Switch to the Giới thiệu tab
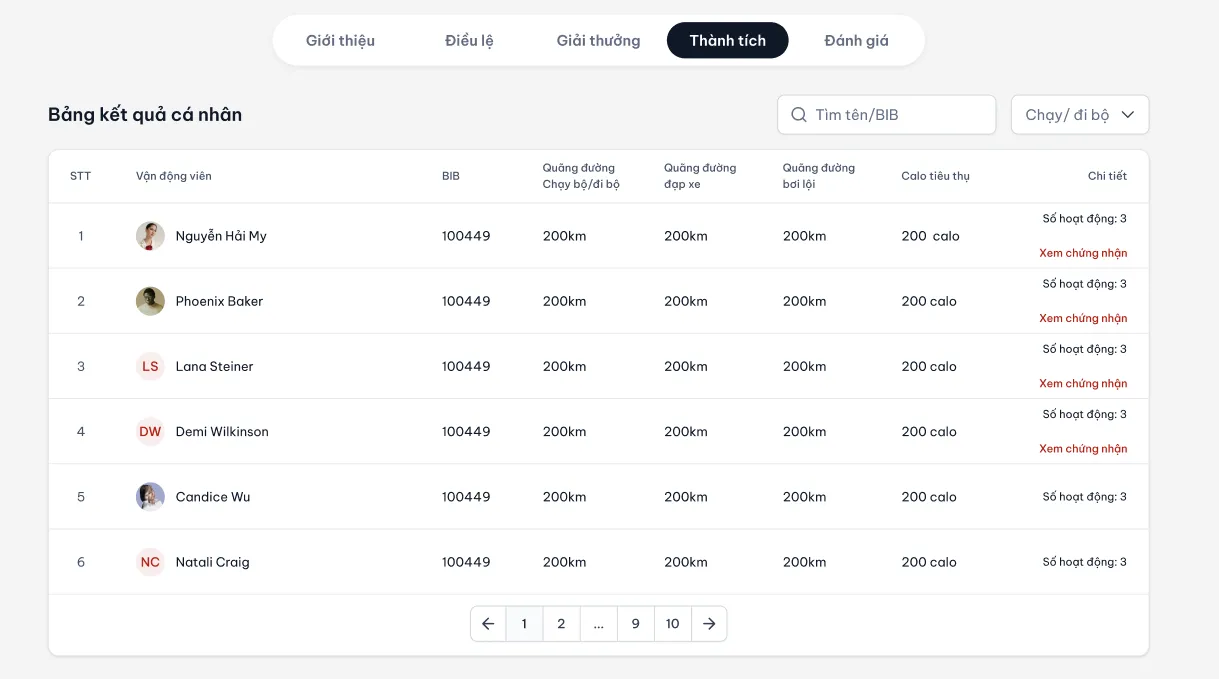 [x=340, y=41]
